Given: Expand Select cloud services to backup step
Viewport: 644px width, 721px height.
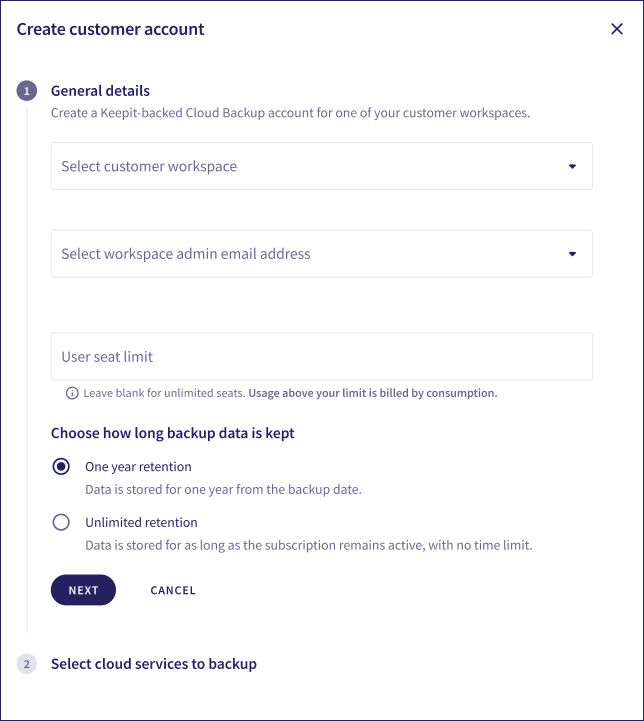Looking at the screenshot, I should (x=154, y=664).
